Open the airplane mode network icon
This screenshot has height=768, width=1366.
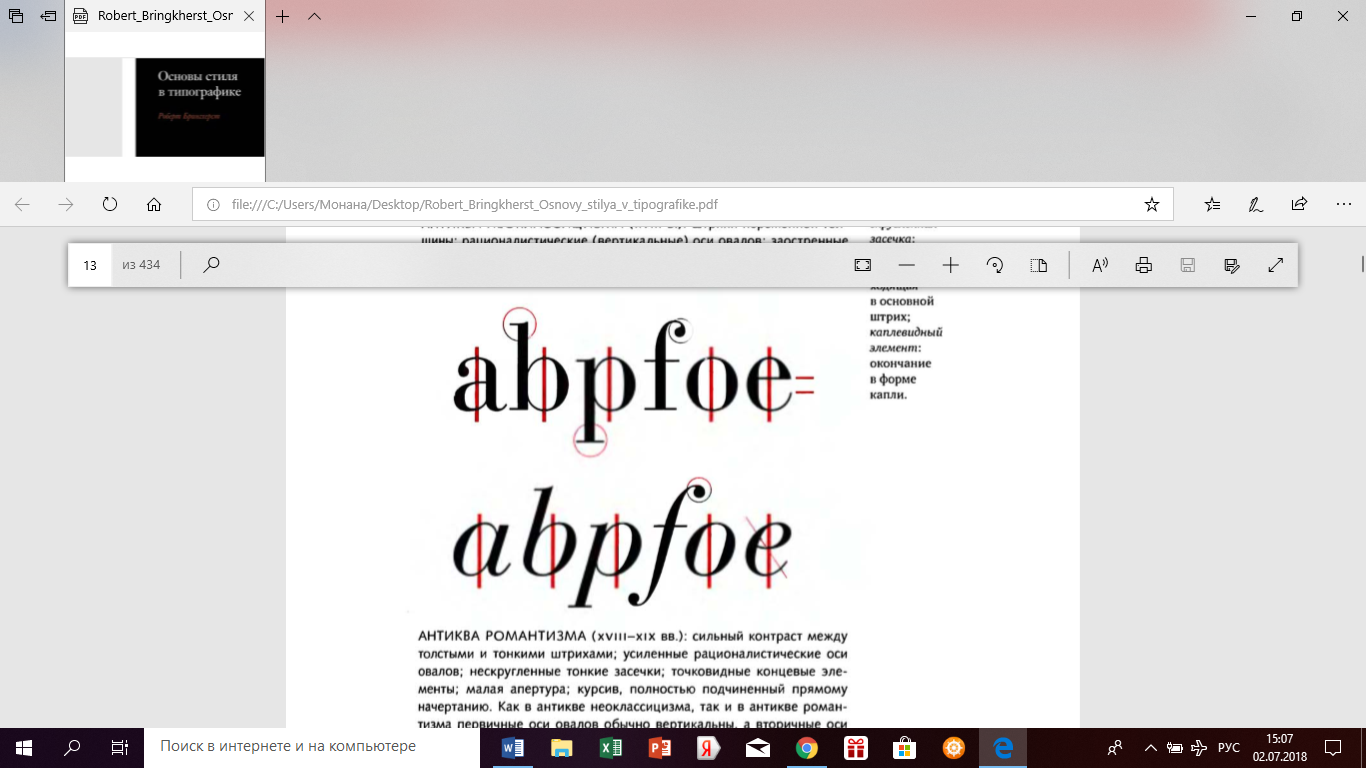click(1200, 747)
